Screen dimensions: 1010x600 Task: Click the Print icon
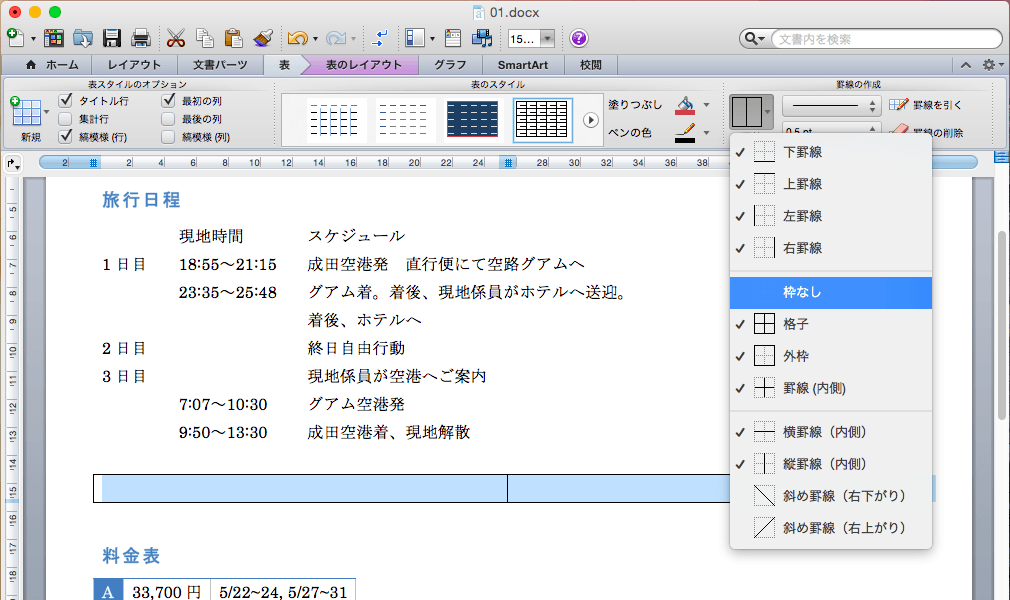point(140,39)
